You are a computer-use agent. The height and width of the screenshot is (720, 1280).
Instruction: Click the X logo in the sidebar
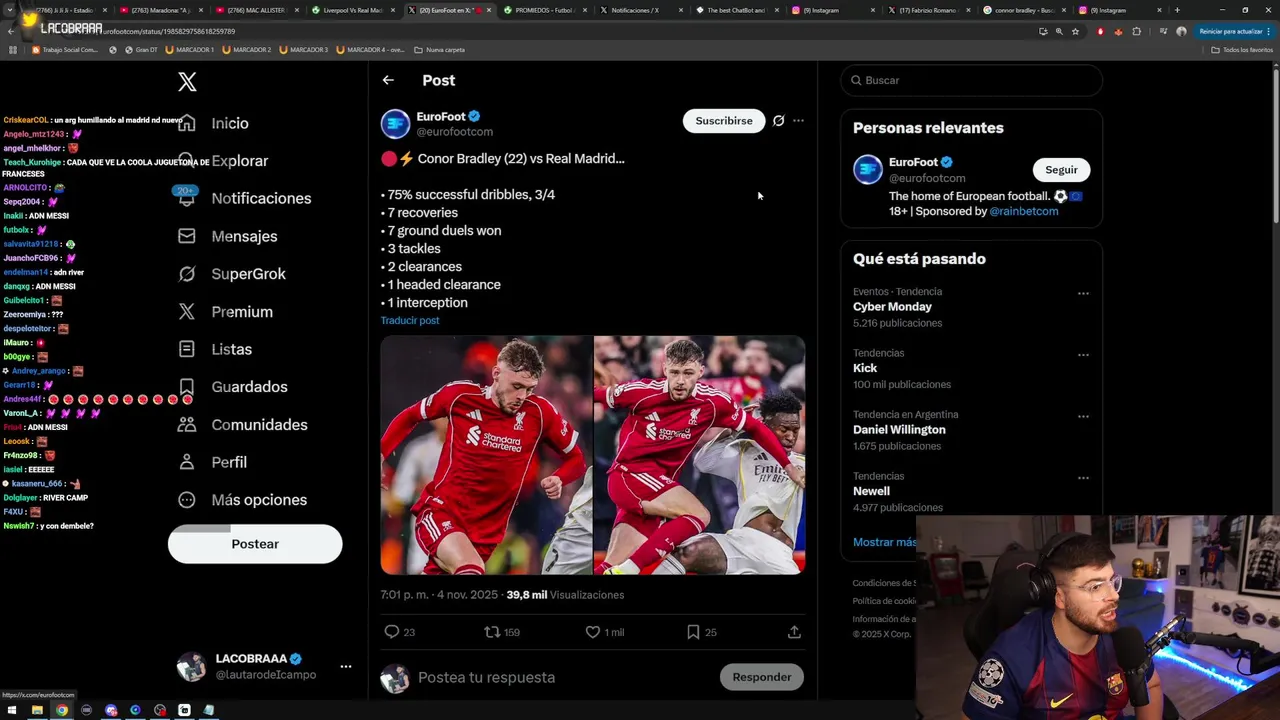coord(187,82)
